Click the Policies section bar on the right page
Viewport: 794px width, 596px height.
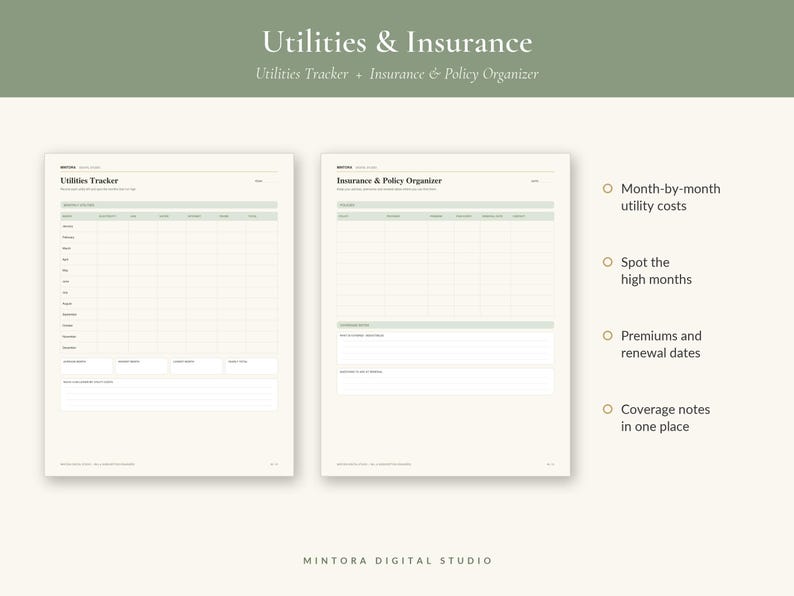click(446, 205)
